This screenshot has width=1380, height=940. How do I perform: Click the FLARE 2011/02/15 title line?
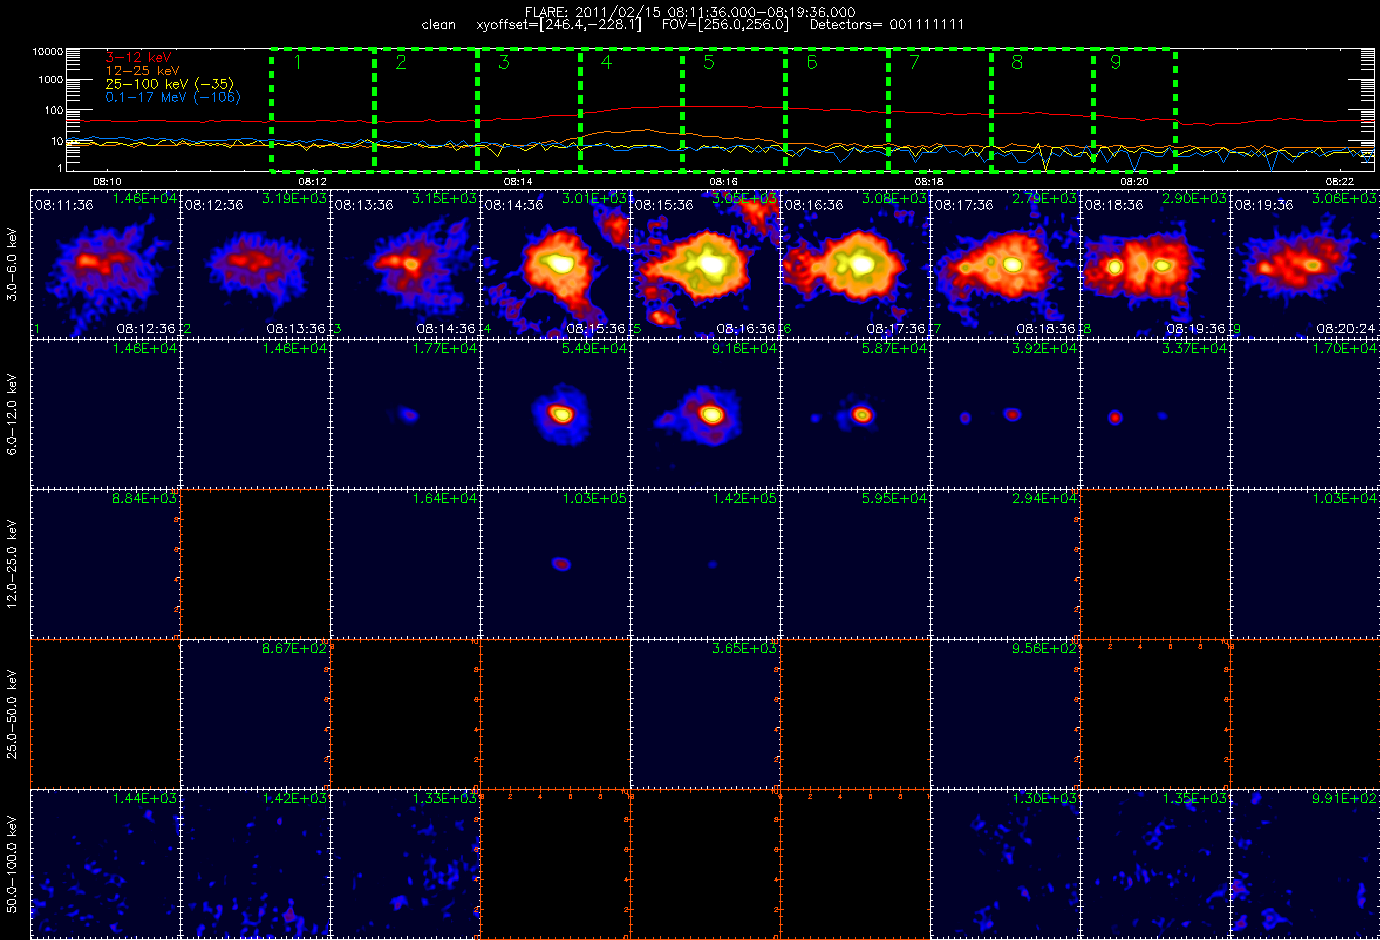coord(690,12)
